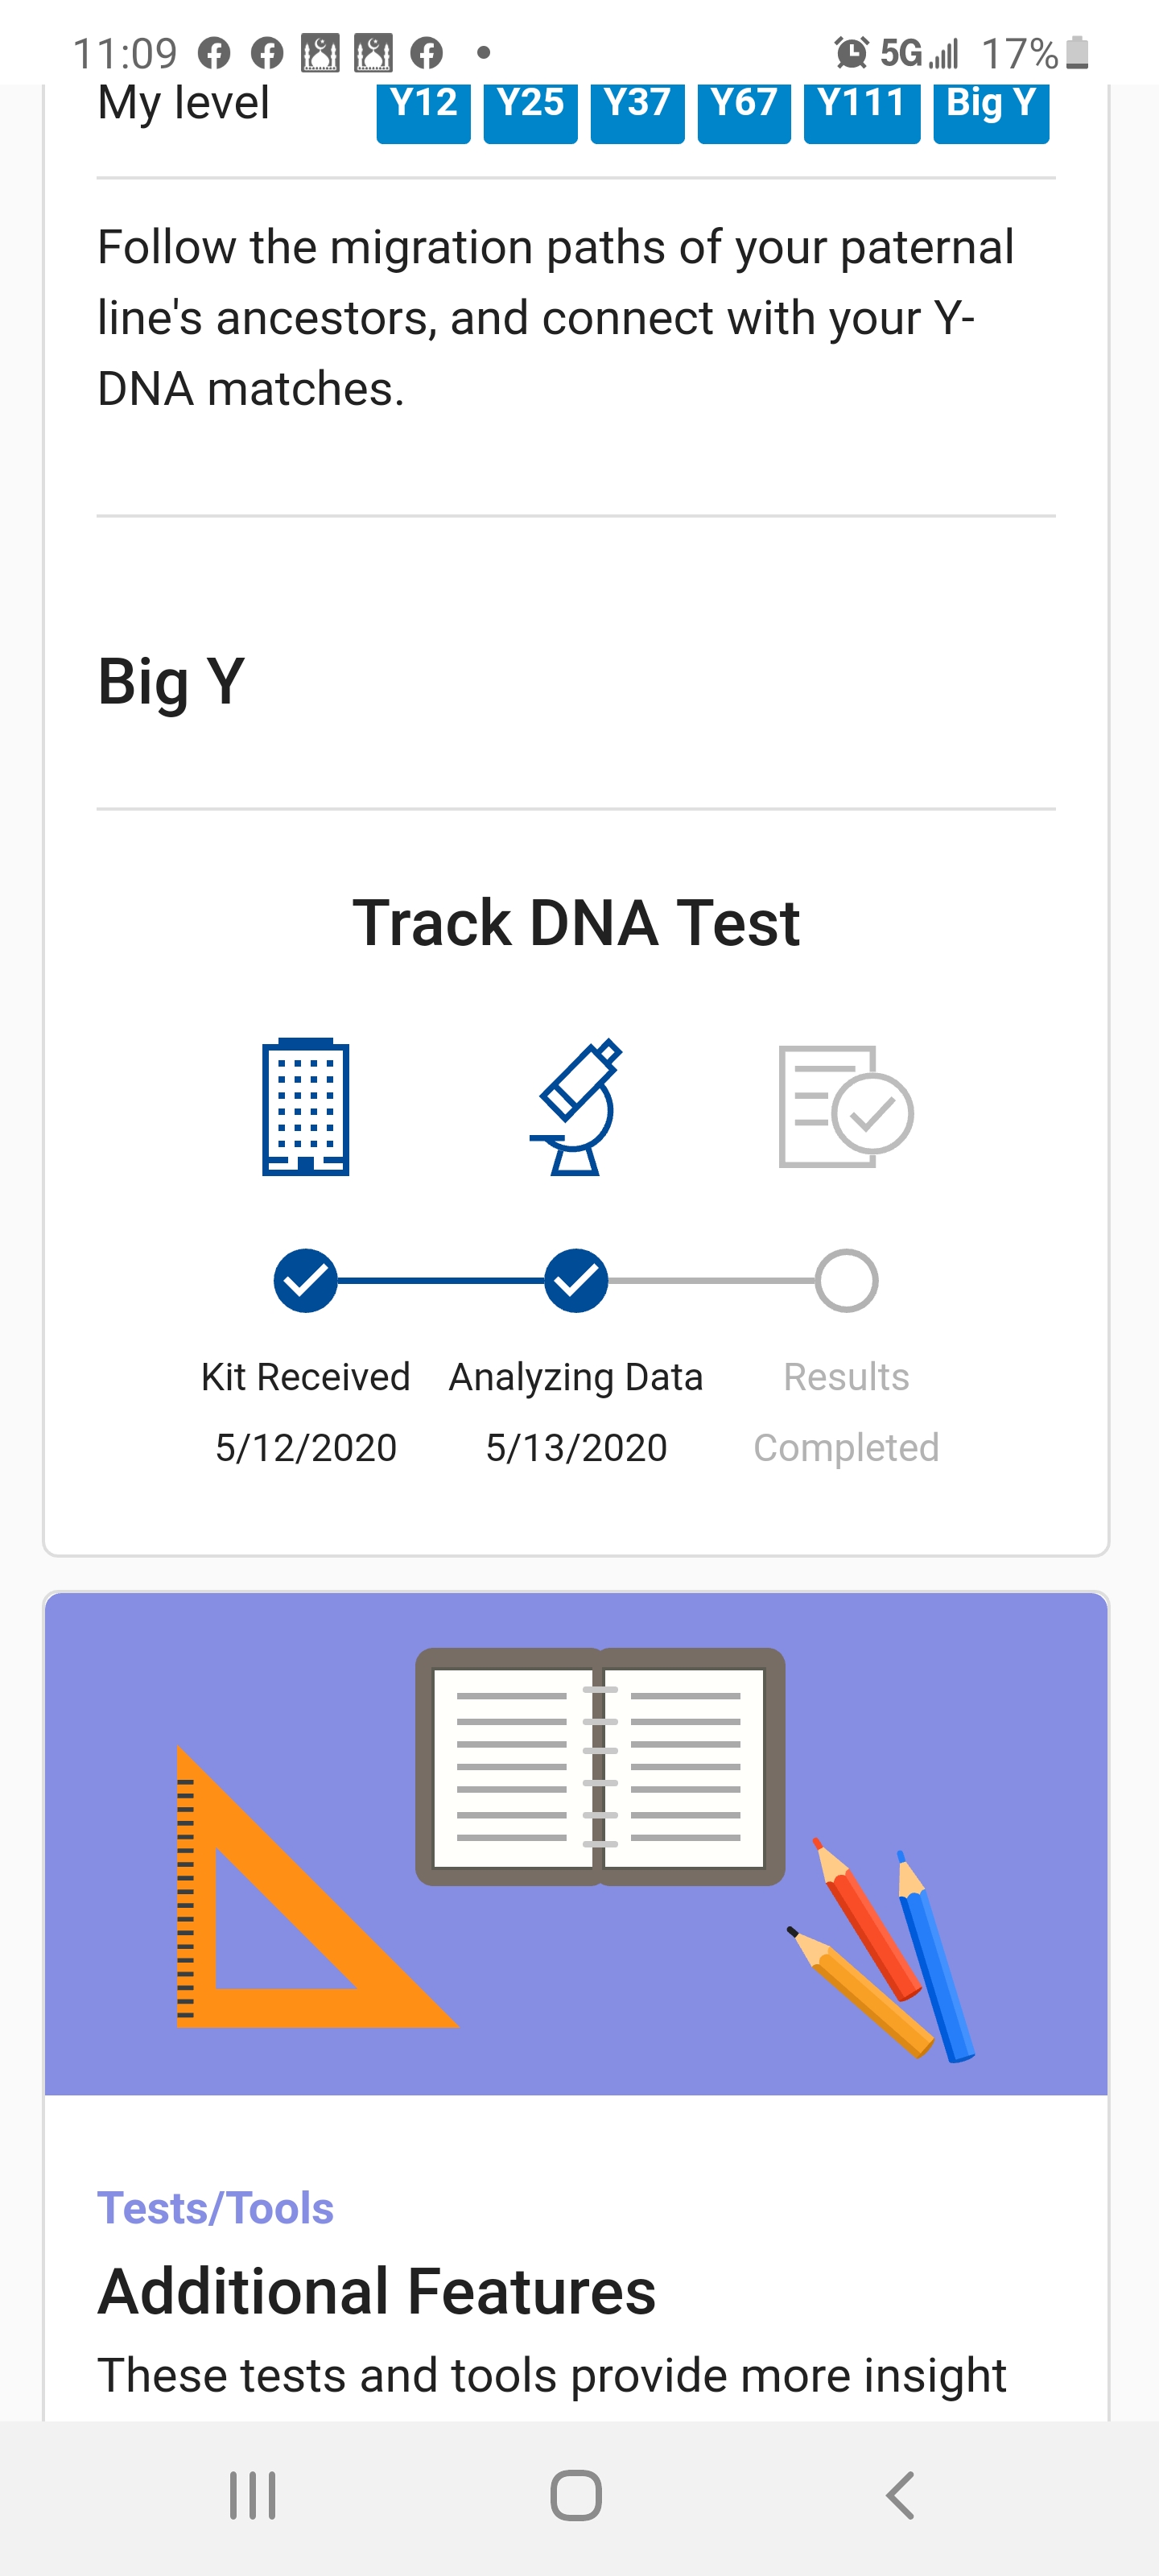1159x2576 pixels.
Task: Tap the orange triangle ruler illustration
Action: (x=315, y=1888)
